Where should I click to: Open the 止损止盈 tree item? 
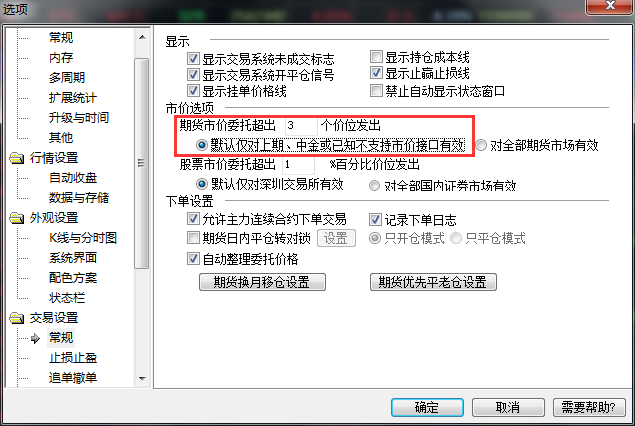(x=73, y=358)
